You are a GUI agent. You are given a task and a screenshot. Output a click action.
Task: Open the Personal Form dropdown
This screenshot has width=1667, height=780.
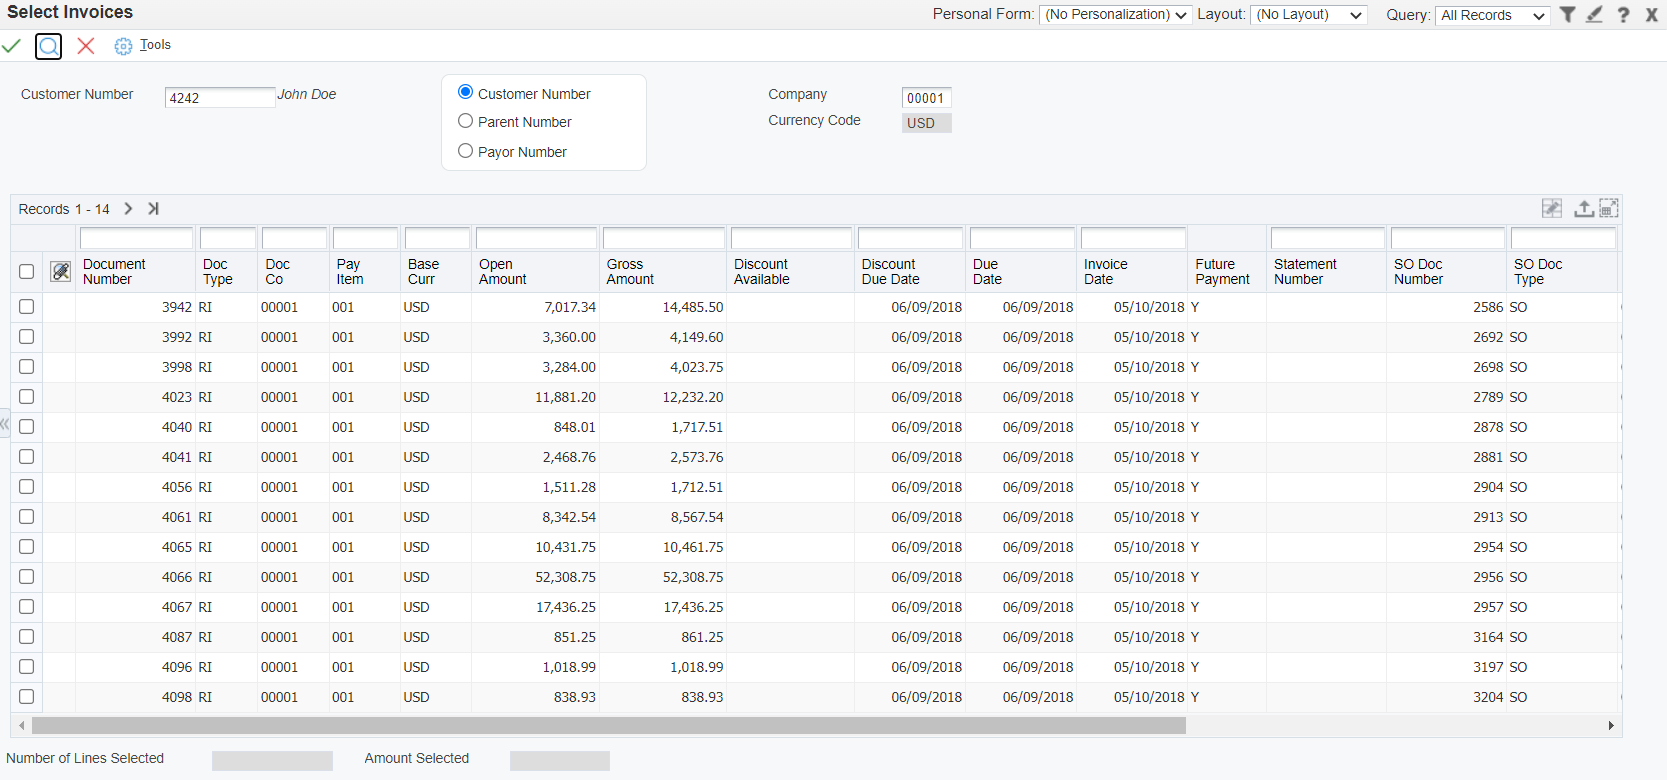1115,15
